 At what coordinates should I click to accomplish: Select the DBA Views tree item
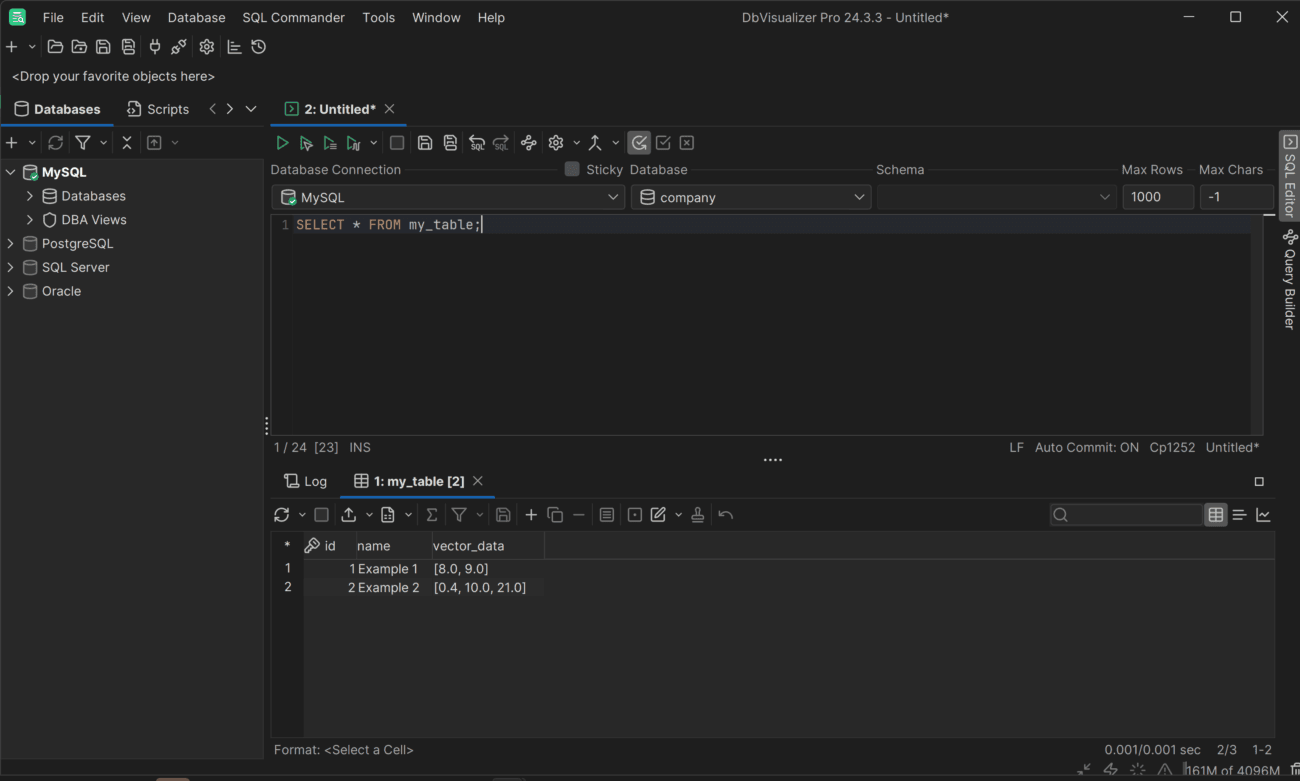[94, 220]
